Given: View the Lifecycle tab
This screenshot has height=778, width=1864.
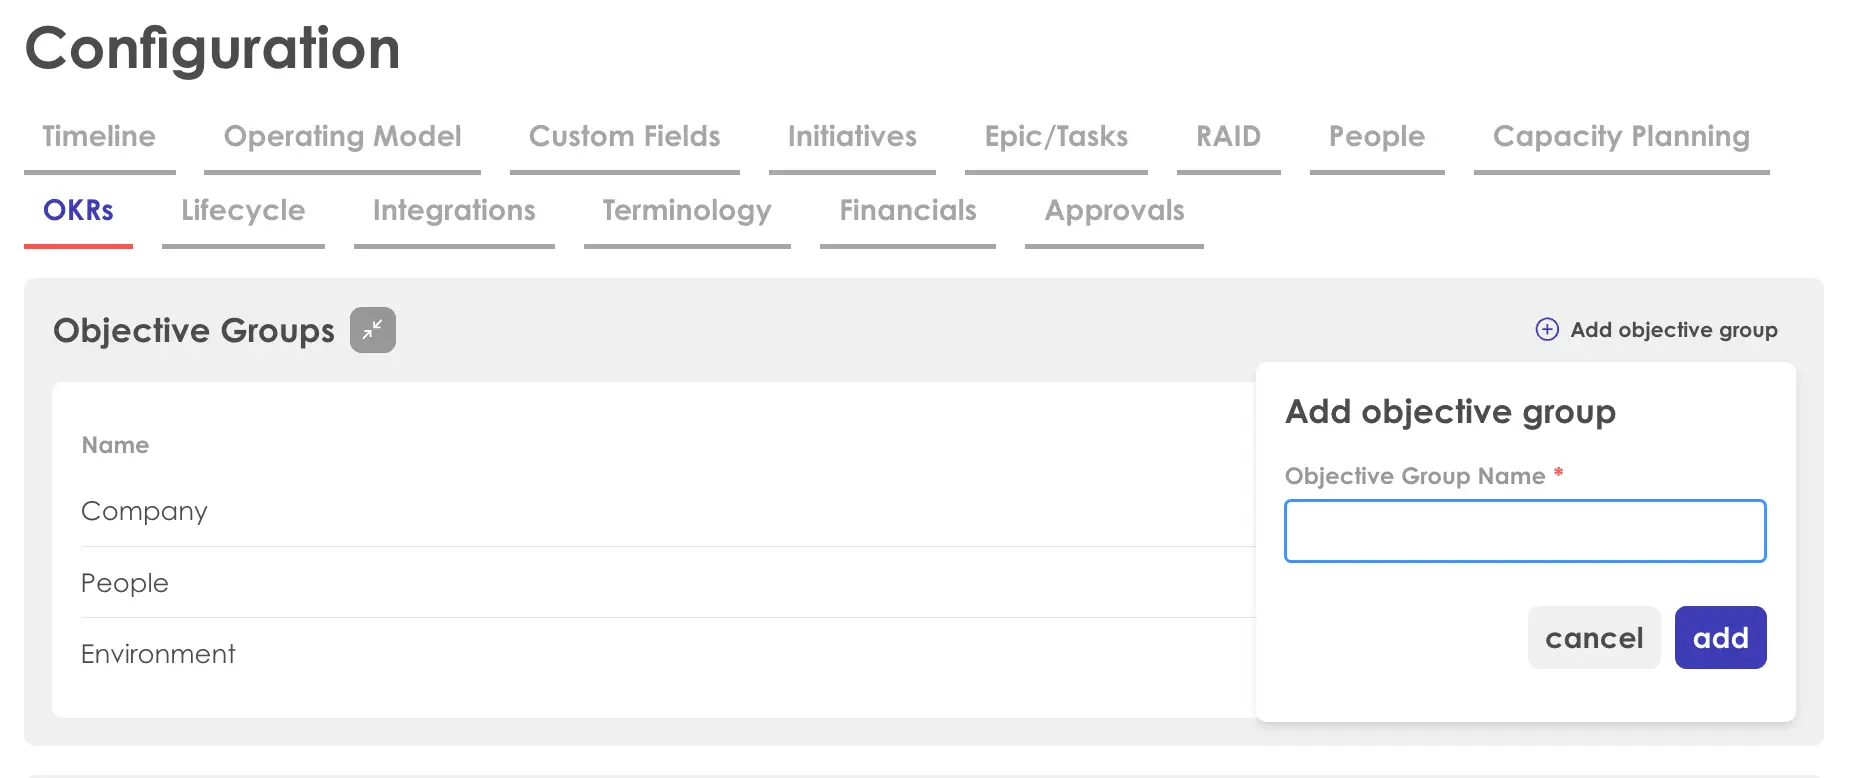Looking at the screenshot, I should click(243, 211).
